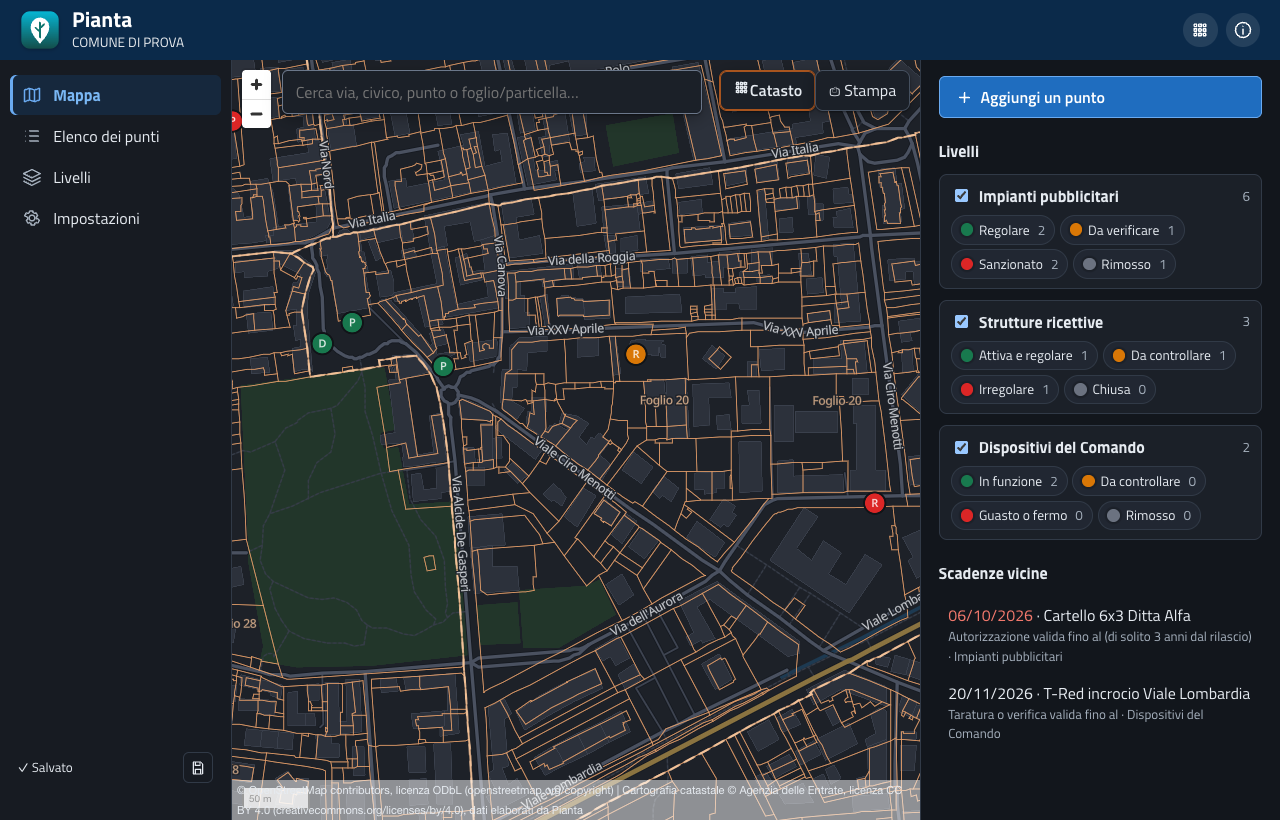Viewport: 1280px width, 820px height.
Task: Open the Mappa section
Action: [116, 95]
